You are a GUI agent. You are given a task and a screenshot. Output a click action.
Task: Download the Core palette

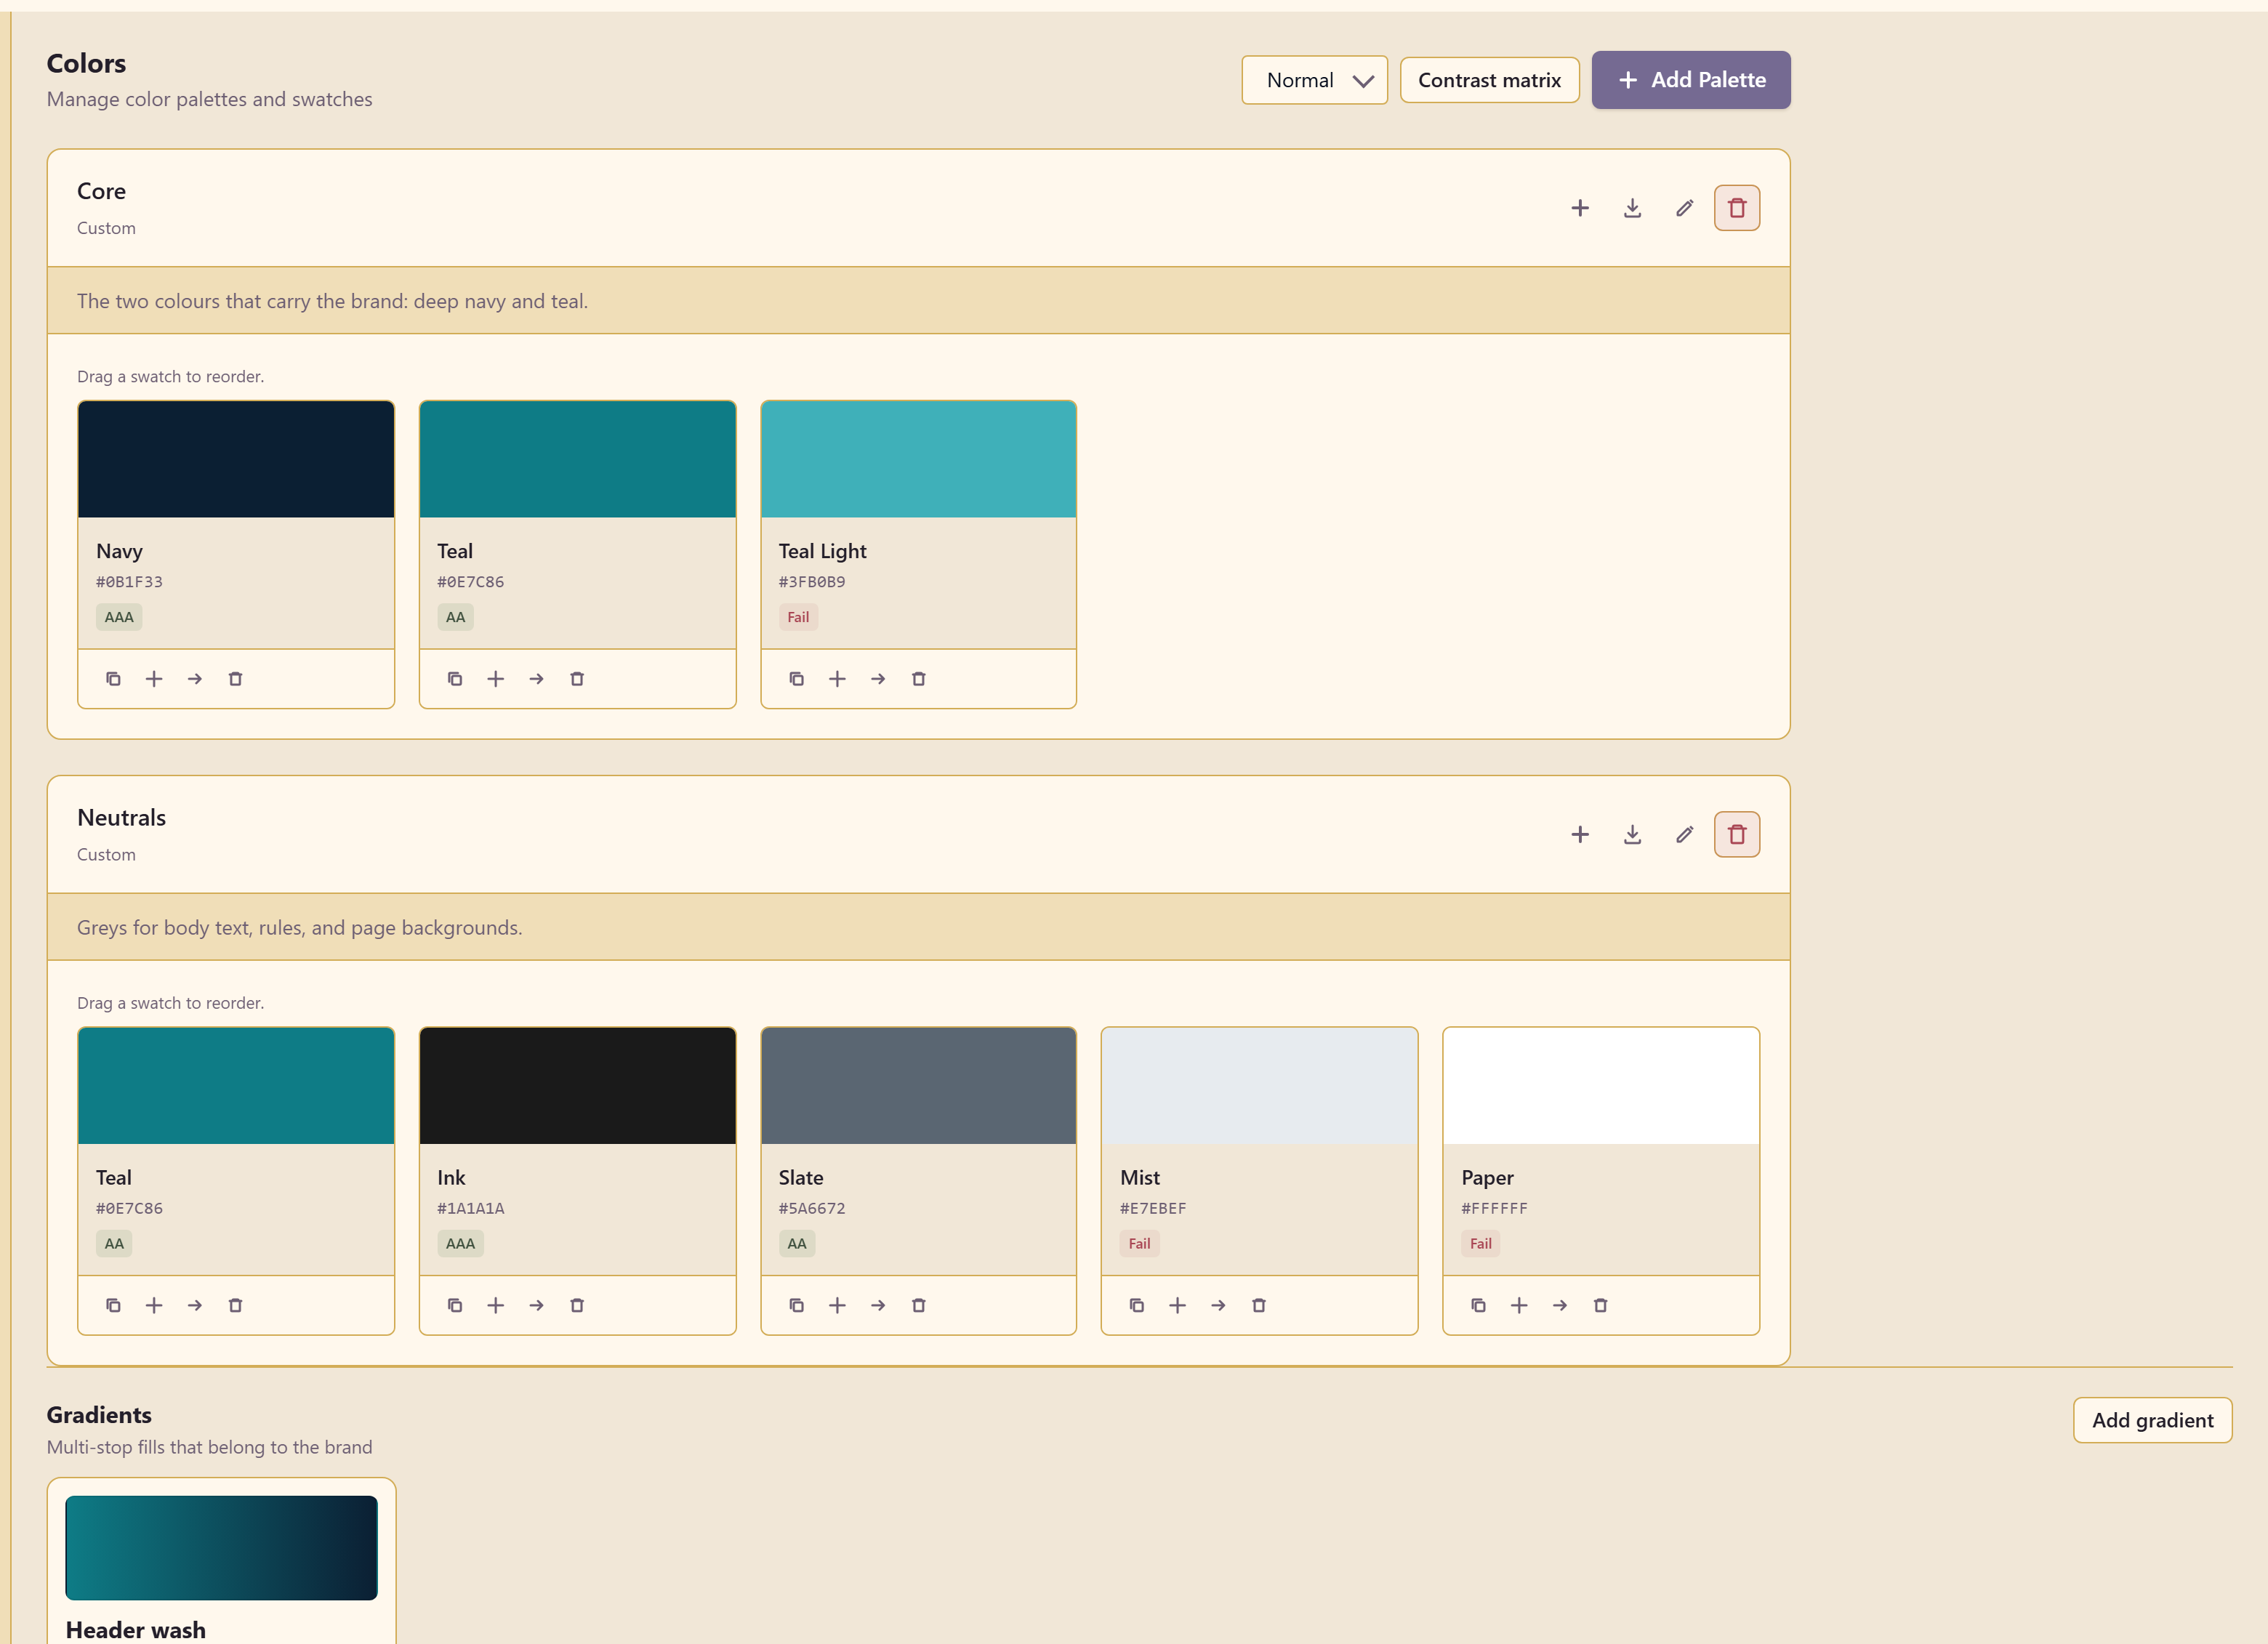click(x=1632, y=208)
